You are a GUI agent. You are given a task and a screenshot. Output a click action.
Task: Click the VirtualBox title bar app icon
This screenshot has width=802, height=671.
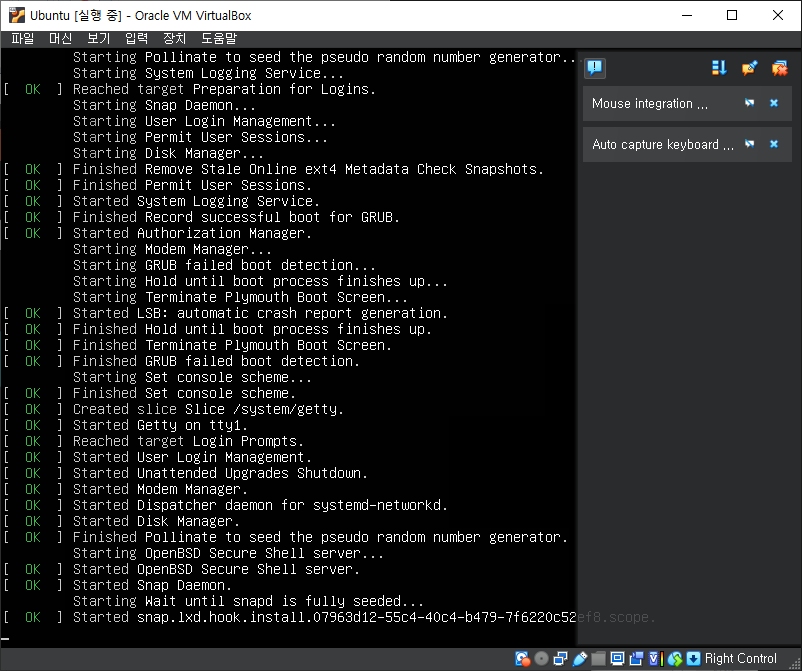pyautogui.click(x=17, y=15)
